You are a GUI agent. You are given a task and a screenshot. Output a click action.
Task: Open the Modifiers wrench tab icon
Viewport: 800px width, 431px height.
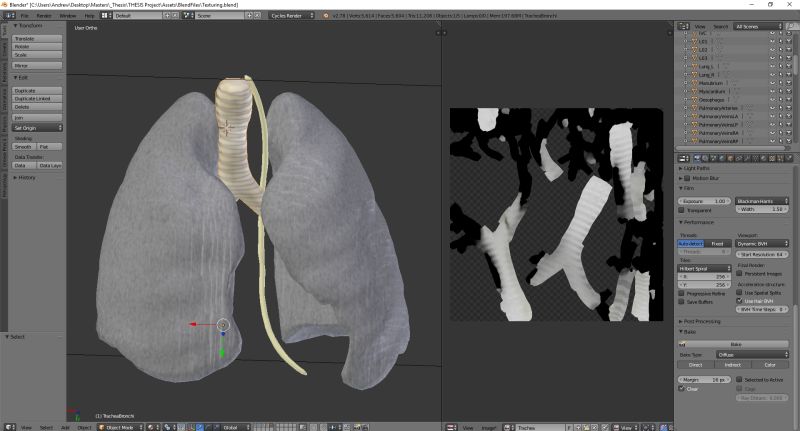point(747,158)
